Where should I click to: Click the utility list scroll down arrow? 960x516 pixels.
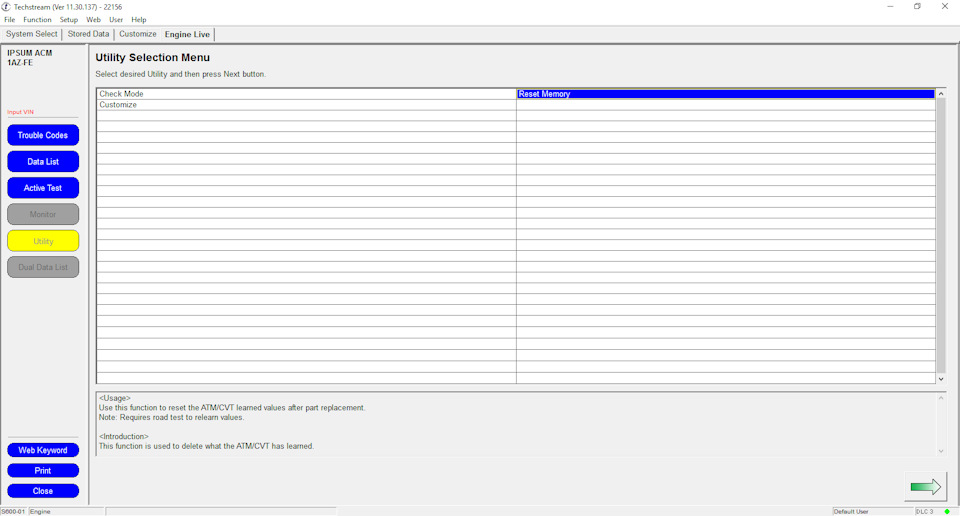[x=941, y=380]
